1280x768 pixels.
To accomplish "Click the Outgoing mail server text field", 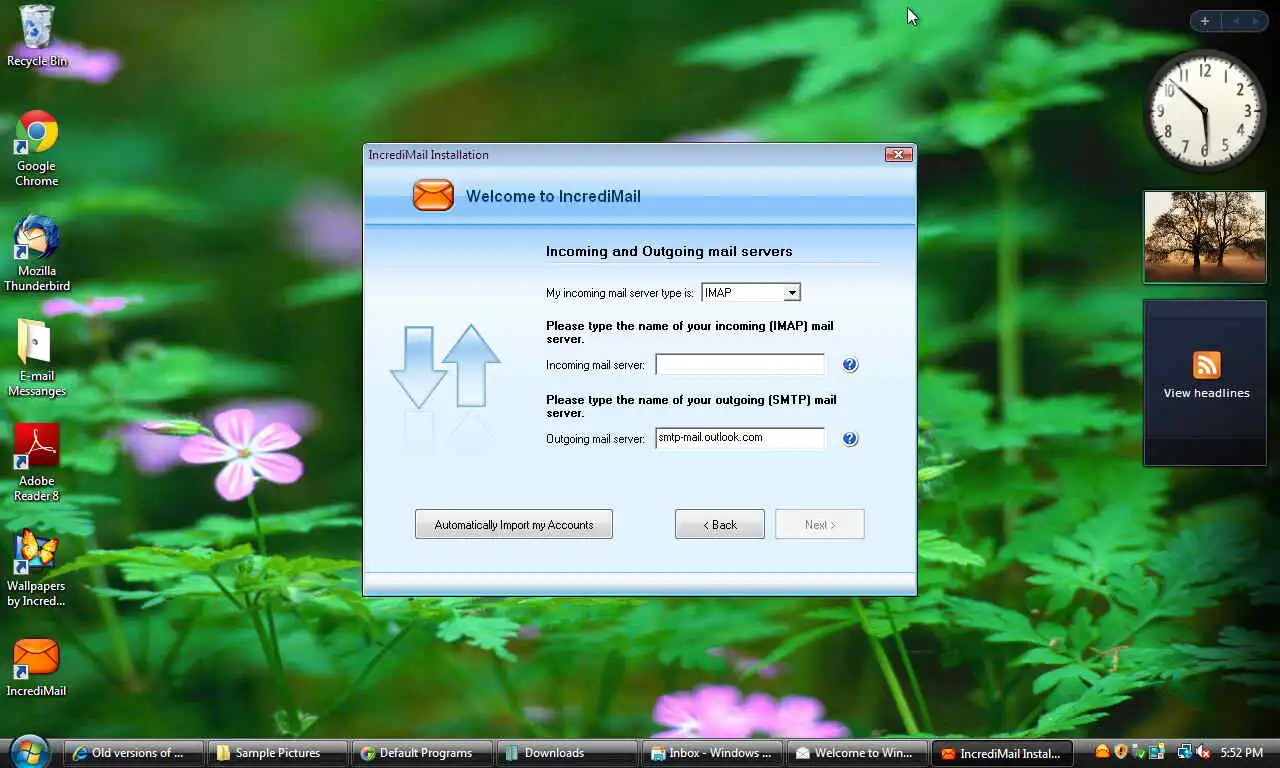I will pyautogui.click(x=740, y=438).
